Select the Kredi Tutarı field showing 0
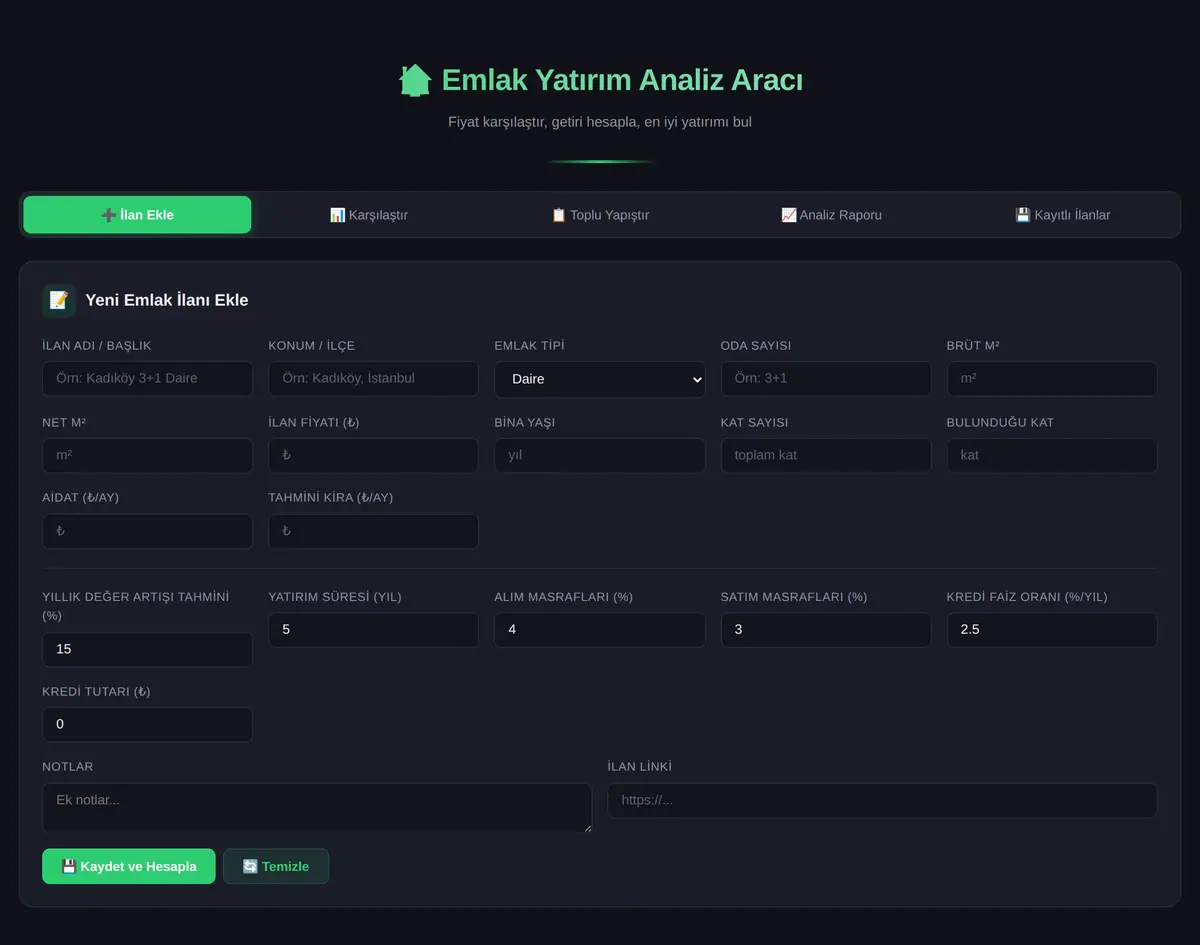The height and width of the screenshot is (945, 1200). click(x=147, y=724)
